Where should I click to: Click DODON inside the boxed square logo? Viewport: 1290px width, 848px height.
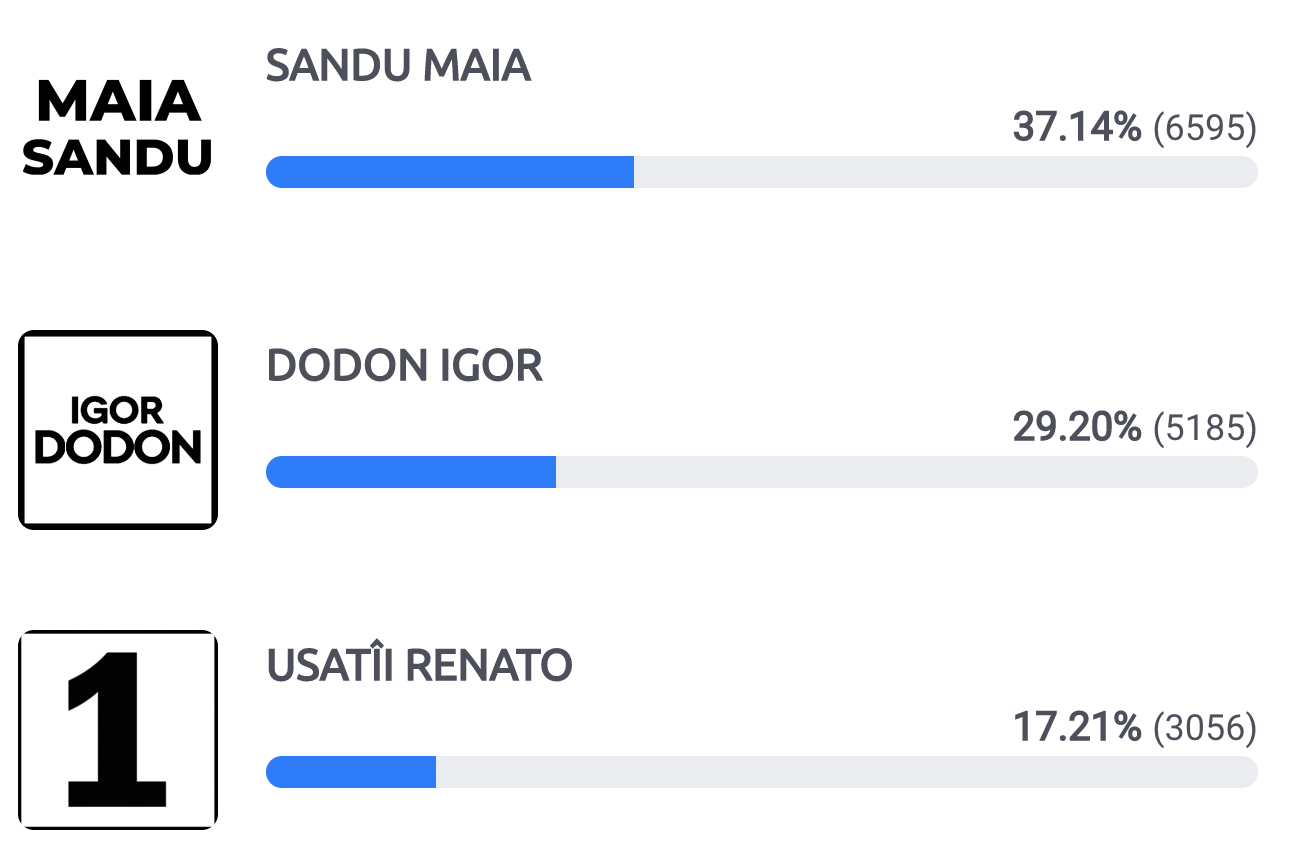(x=118, y=448)
